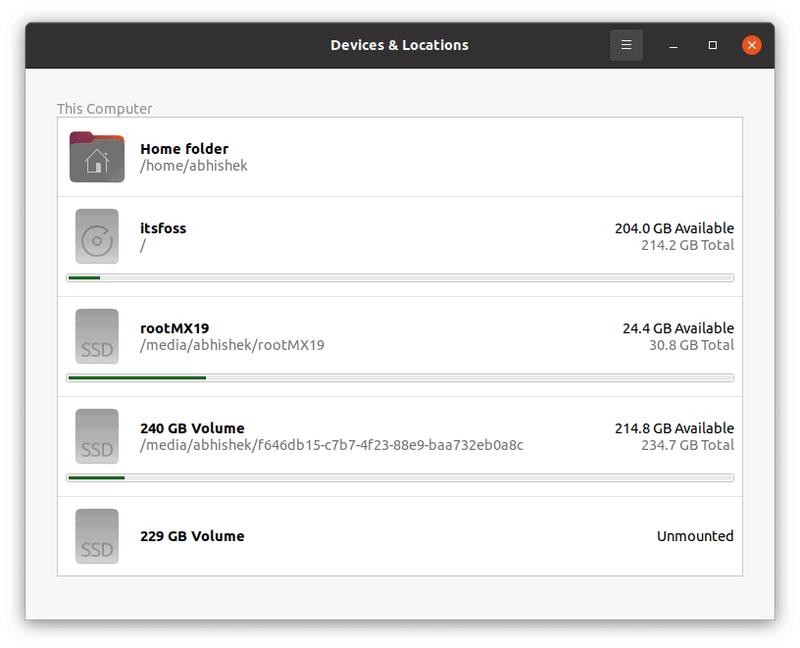This screenshot has width=800, height=648.
Task: Click the 204.0 GB Available label
Action: click(x=674, y=228)
